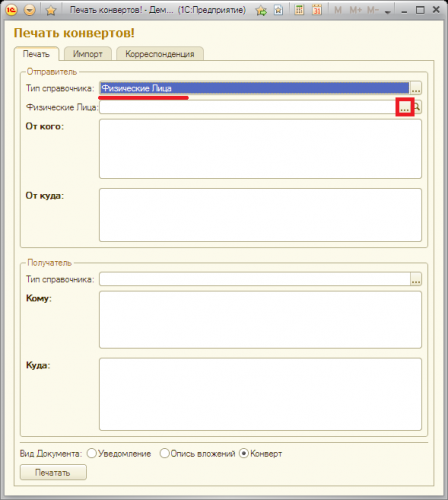The image size is (448, 500).
Task: Open Физические Лица selection ellipsis button
Action: tap(404, 107)
